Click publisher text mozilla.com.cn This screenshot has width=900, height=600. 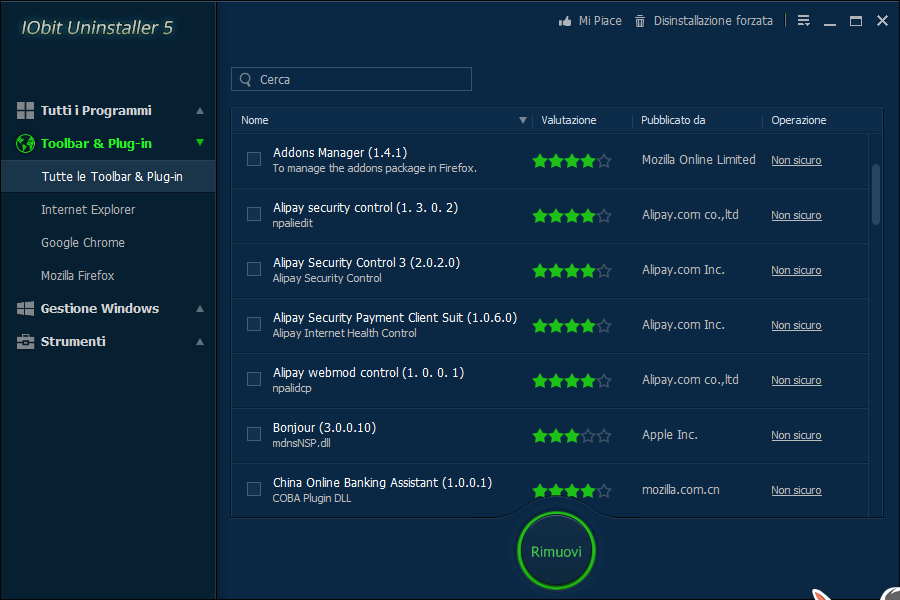coord(681,490)
